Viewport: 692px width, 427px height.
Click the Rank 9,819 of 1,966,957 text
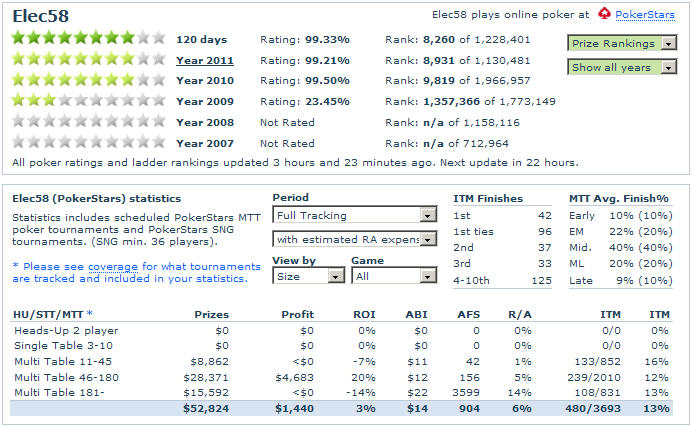(458, 81)
